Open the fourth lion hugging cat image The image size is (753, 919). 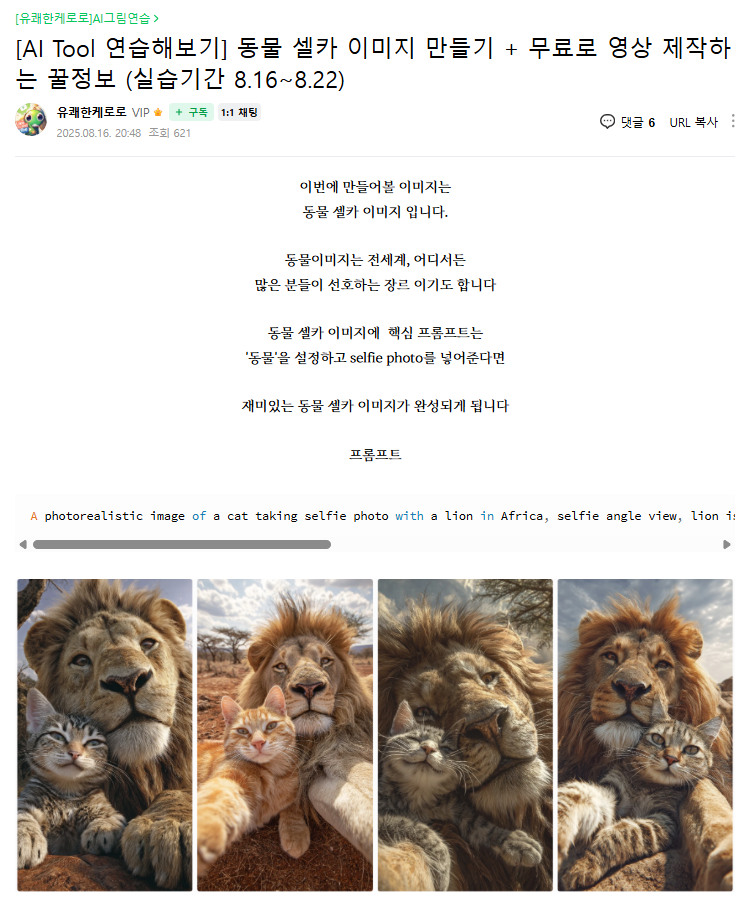pyautogui.click(x=645, y=735)
